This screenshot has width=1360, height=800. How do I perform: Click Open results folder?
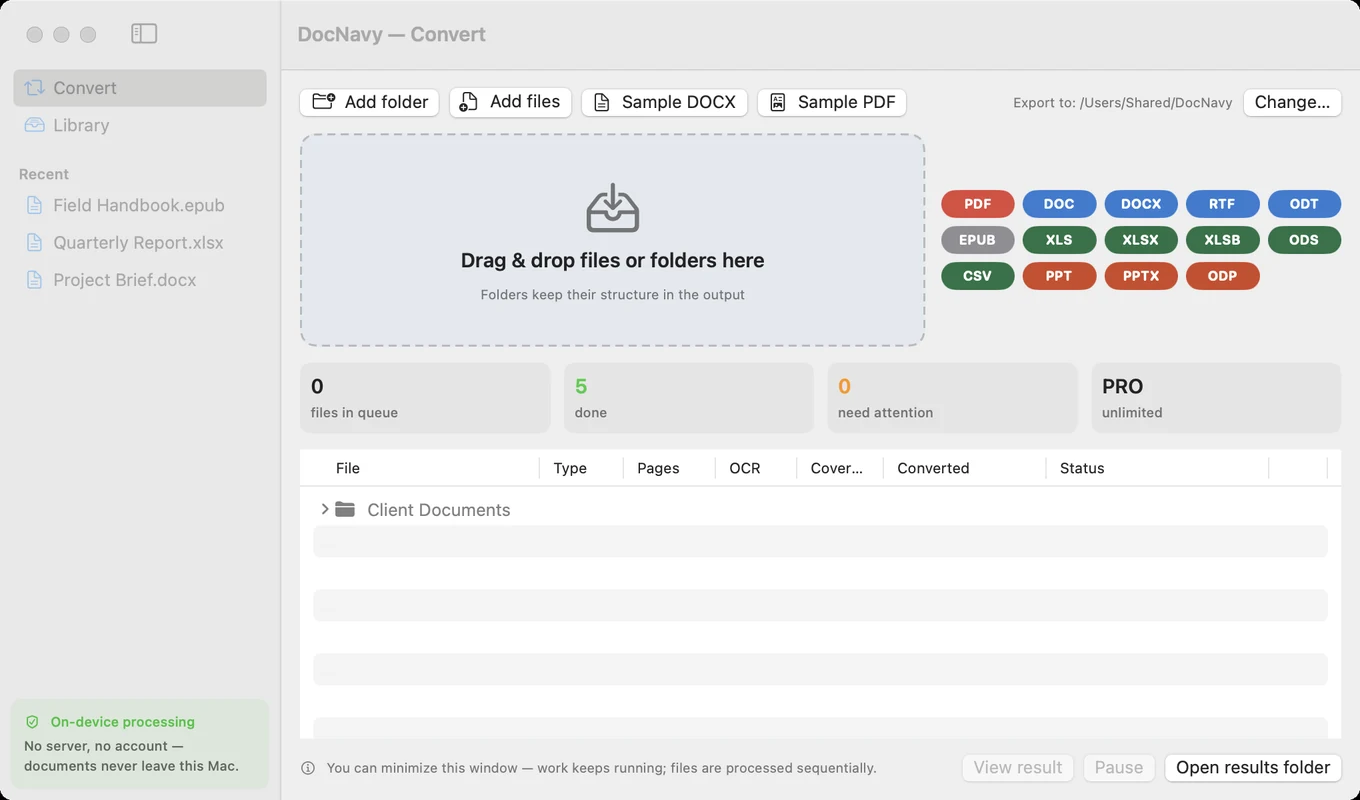point(1253,768)
